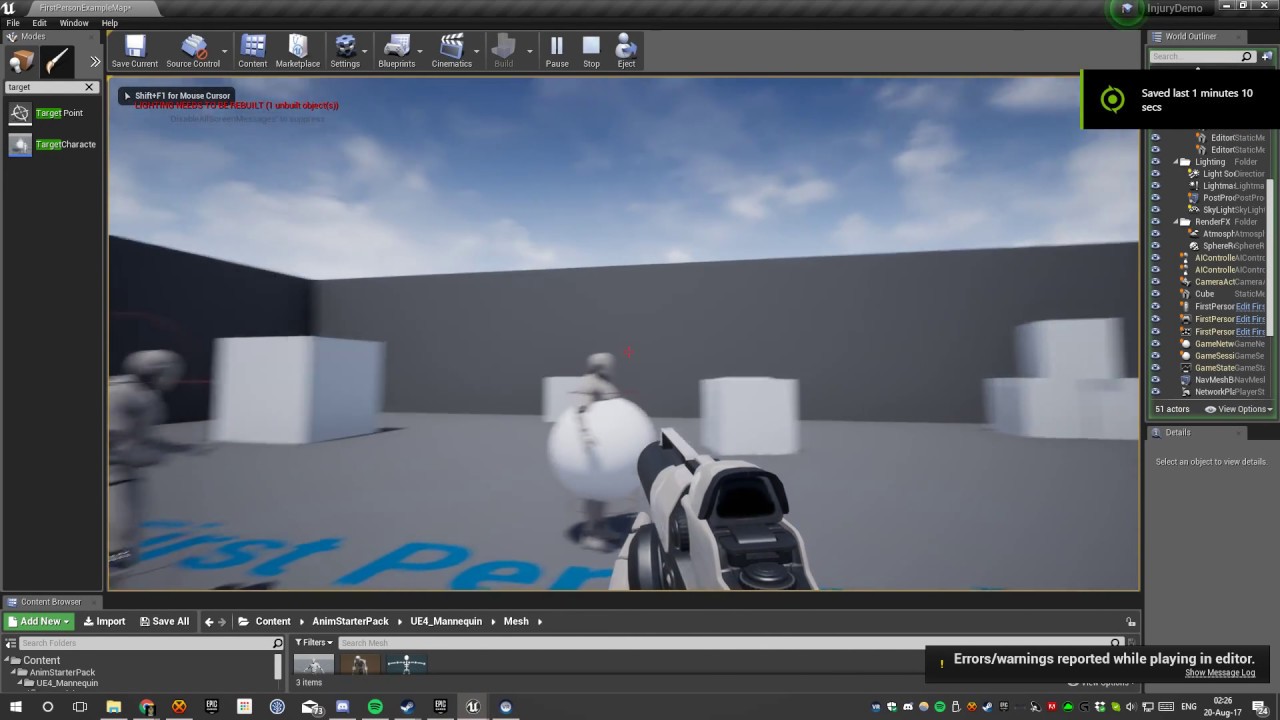Viewport: 1280px width, 720px height.
Task: Open Steam from the taskbar
Action: [407, 707]
